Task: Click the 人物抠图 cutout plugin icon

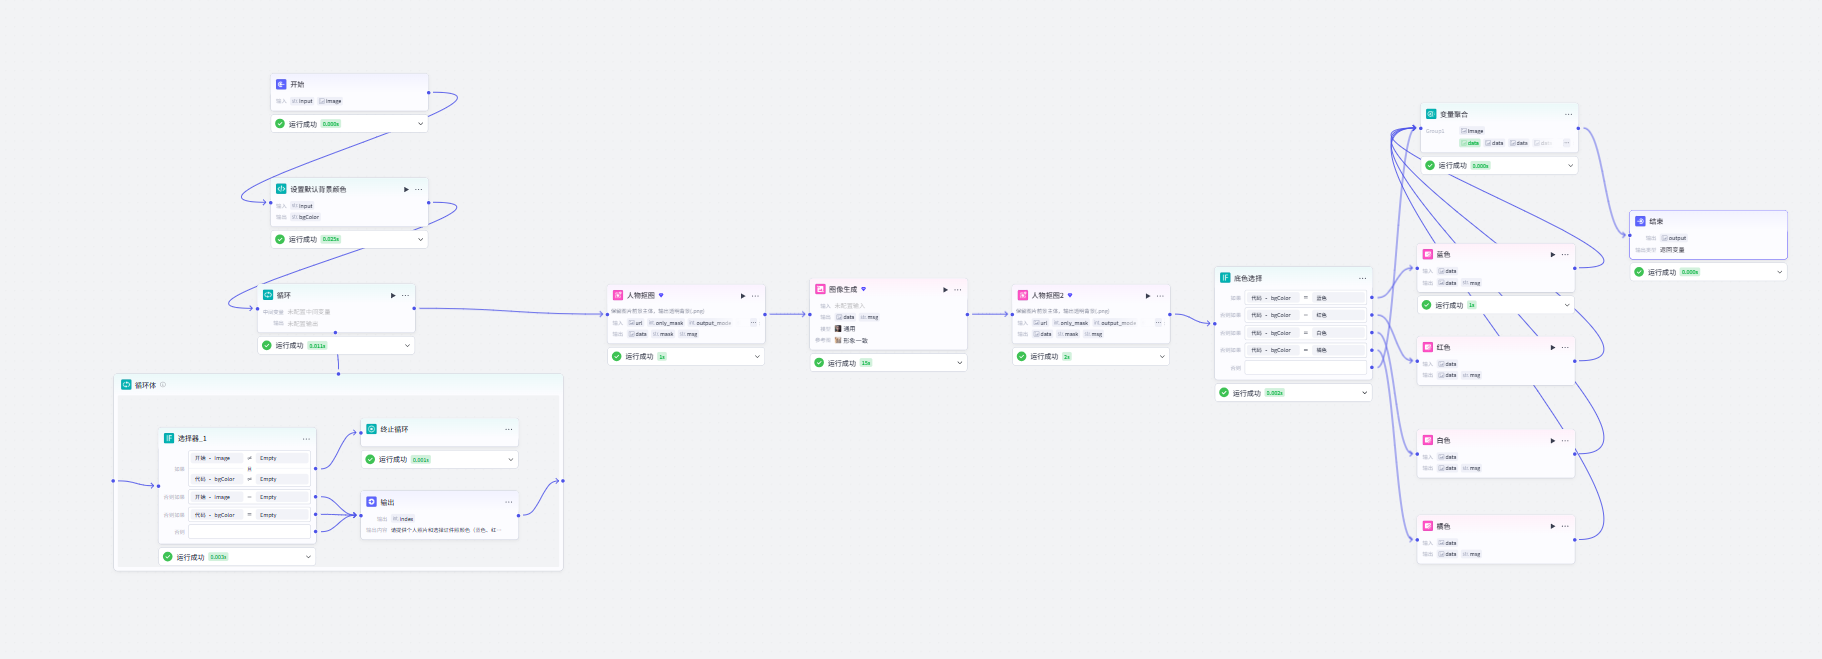Action: [x=618, y=295]
